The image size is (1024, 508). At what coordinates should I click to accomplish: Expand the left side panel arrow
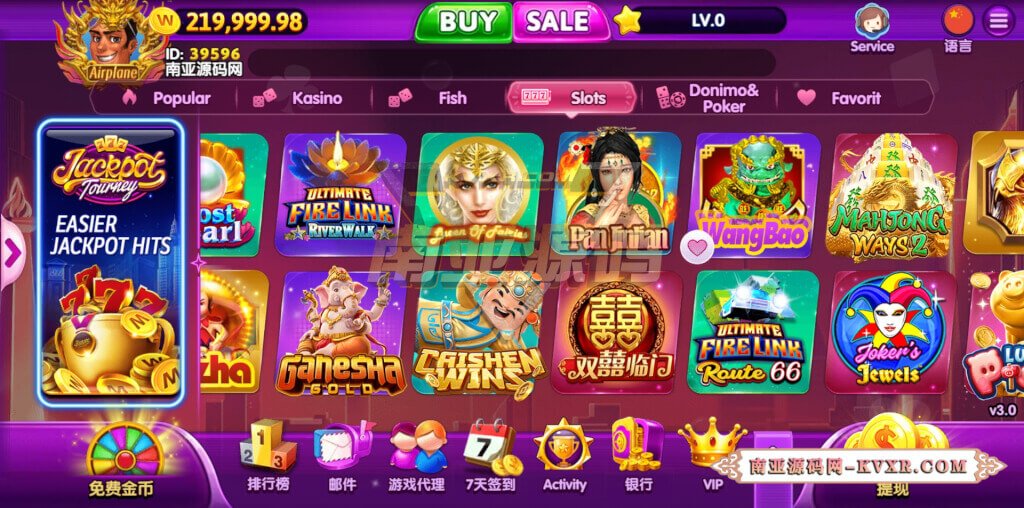12,253
